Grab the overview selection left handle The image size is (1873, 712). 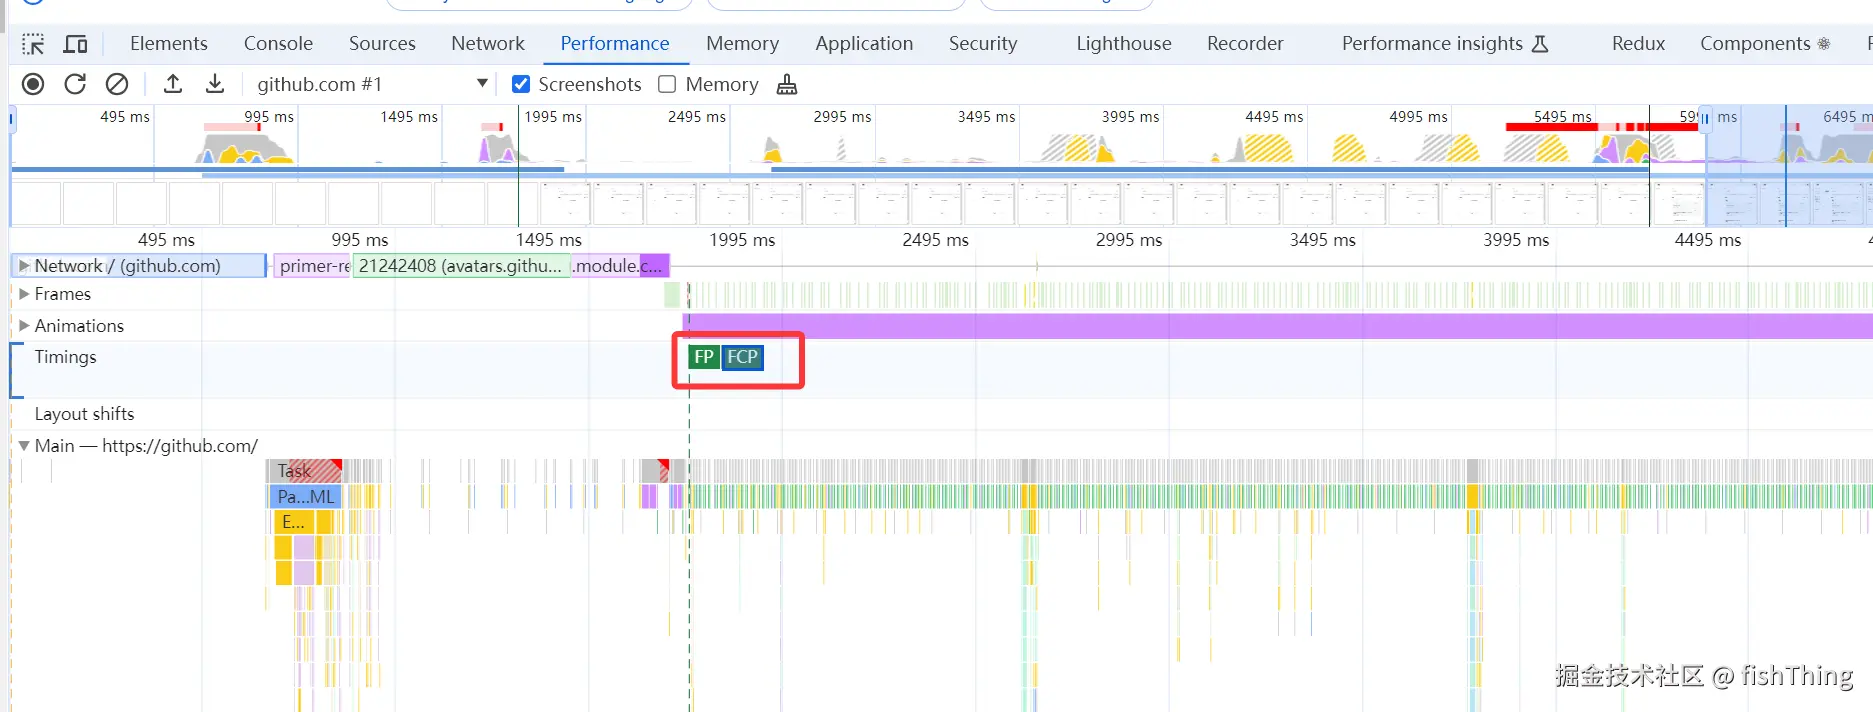click(1706, 118)
